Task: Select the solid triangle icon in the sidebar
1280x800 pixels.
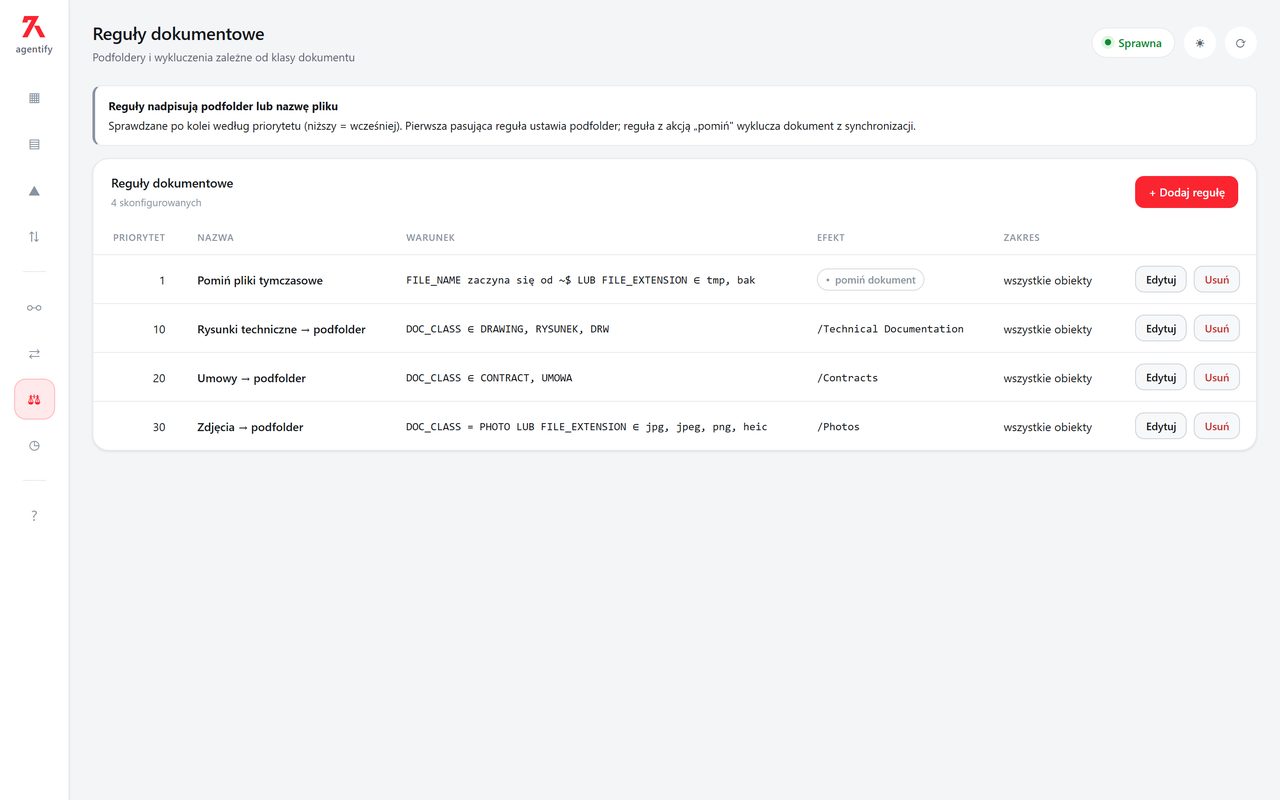Action: (34, 191)
